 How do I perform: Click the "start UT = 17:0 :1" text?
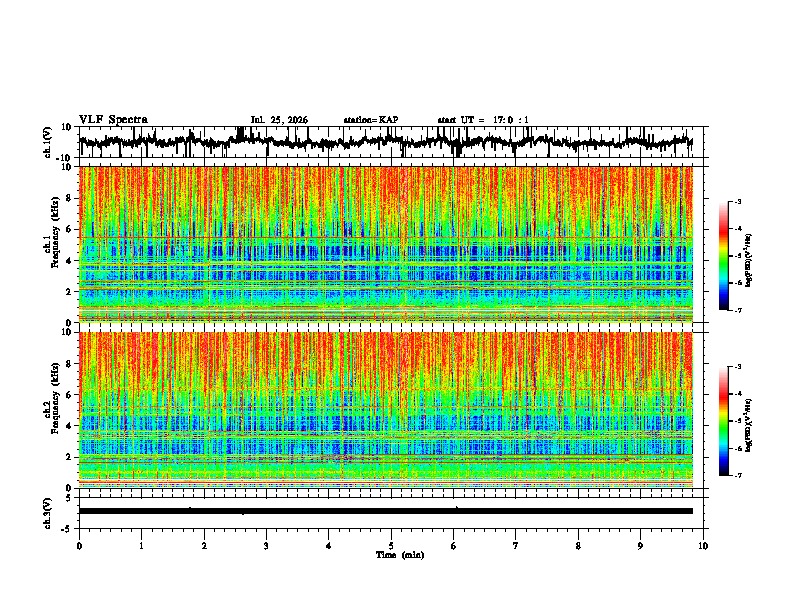[x=483, y=120]
